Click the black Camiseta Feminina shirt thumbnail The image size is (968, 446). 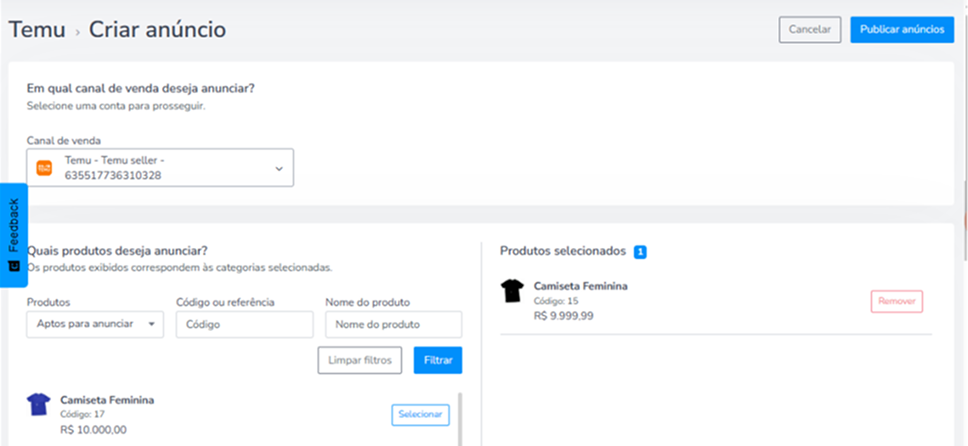(x=512, y=290)
